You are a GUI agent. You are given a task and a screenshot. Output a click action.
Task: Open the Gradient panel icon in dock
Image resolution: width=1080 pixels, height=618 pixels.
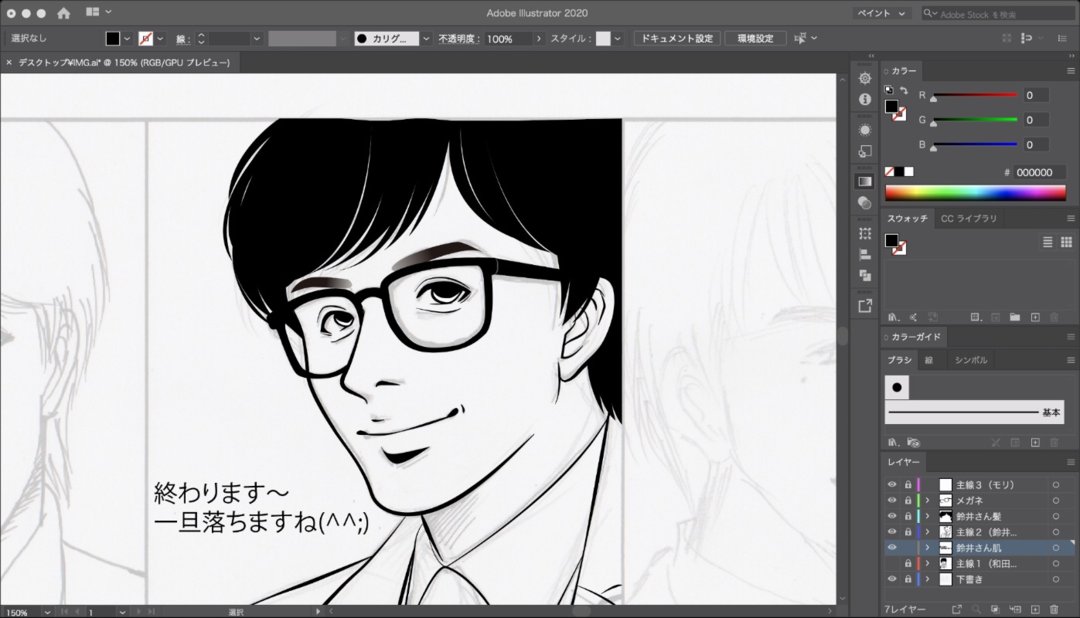coord(865,181)
